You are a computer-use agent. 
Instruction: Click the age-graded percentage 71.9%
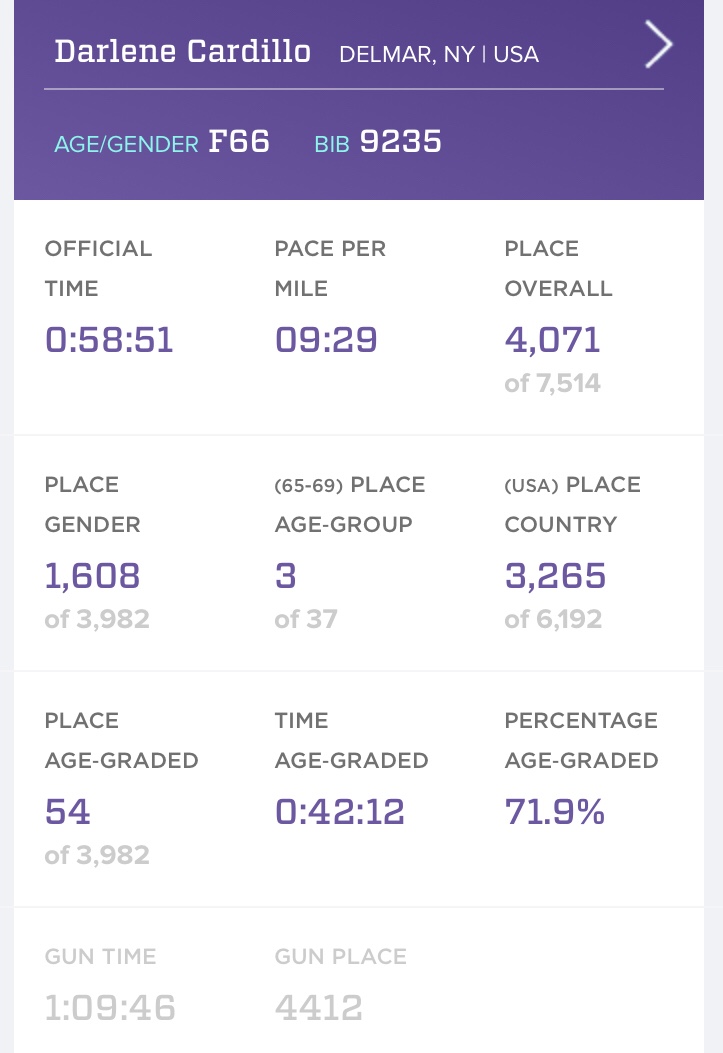pyautogui.click(x=555, y=812)
